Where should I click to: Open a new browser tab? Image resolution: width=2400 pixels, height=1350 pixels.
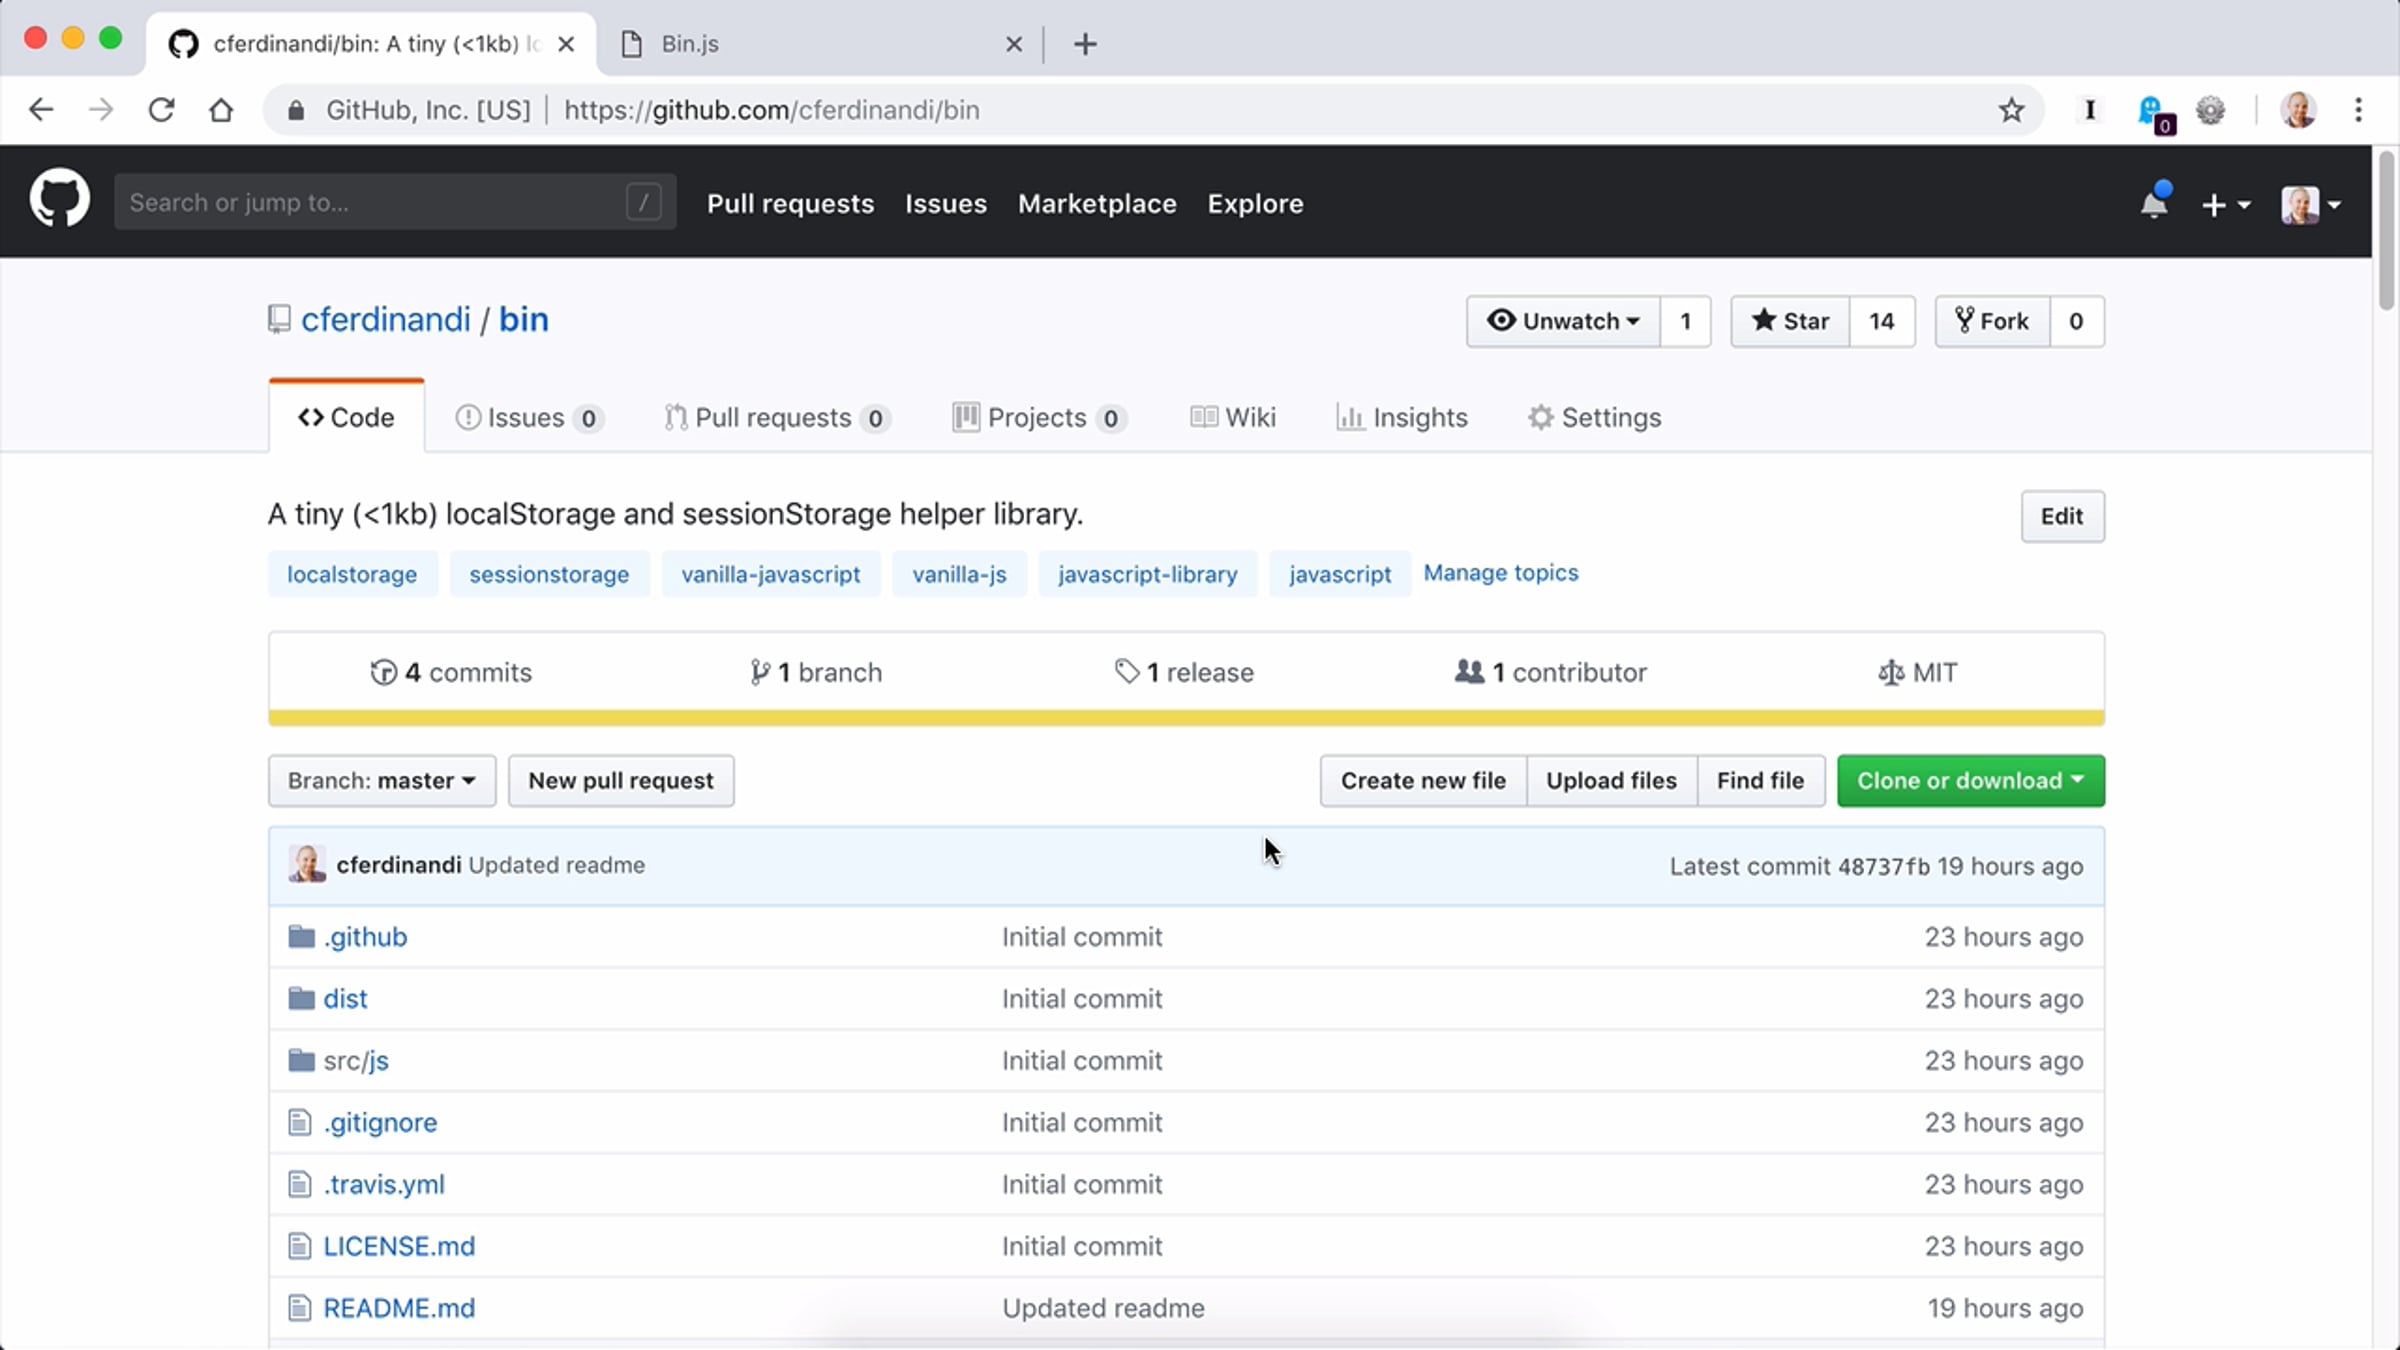coord(1085,44)
